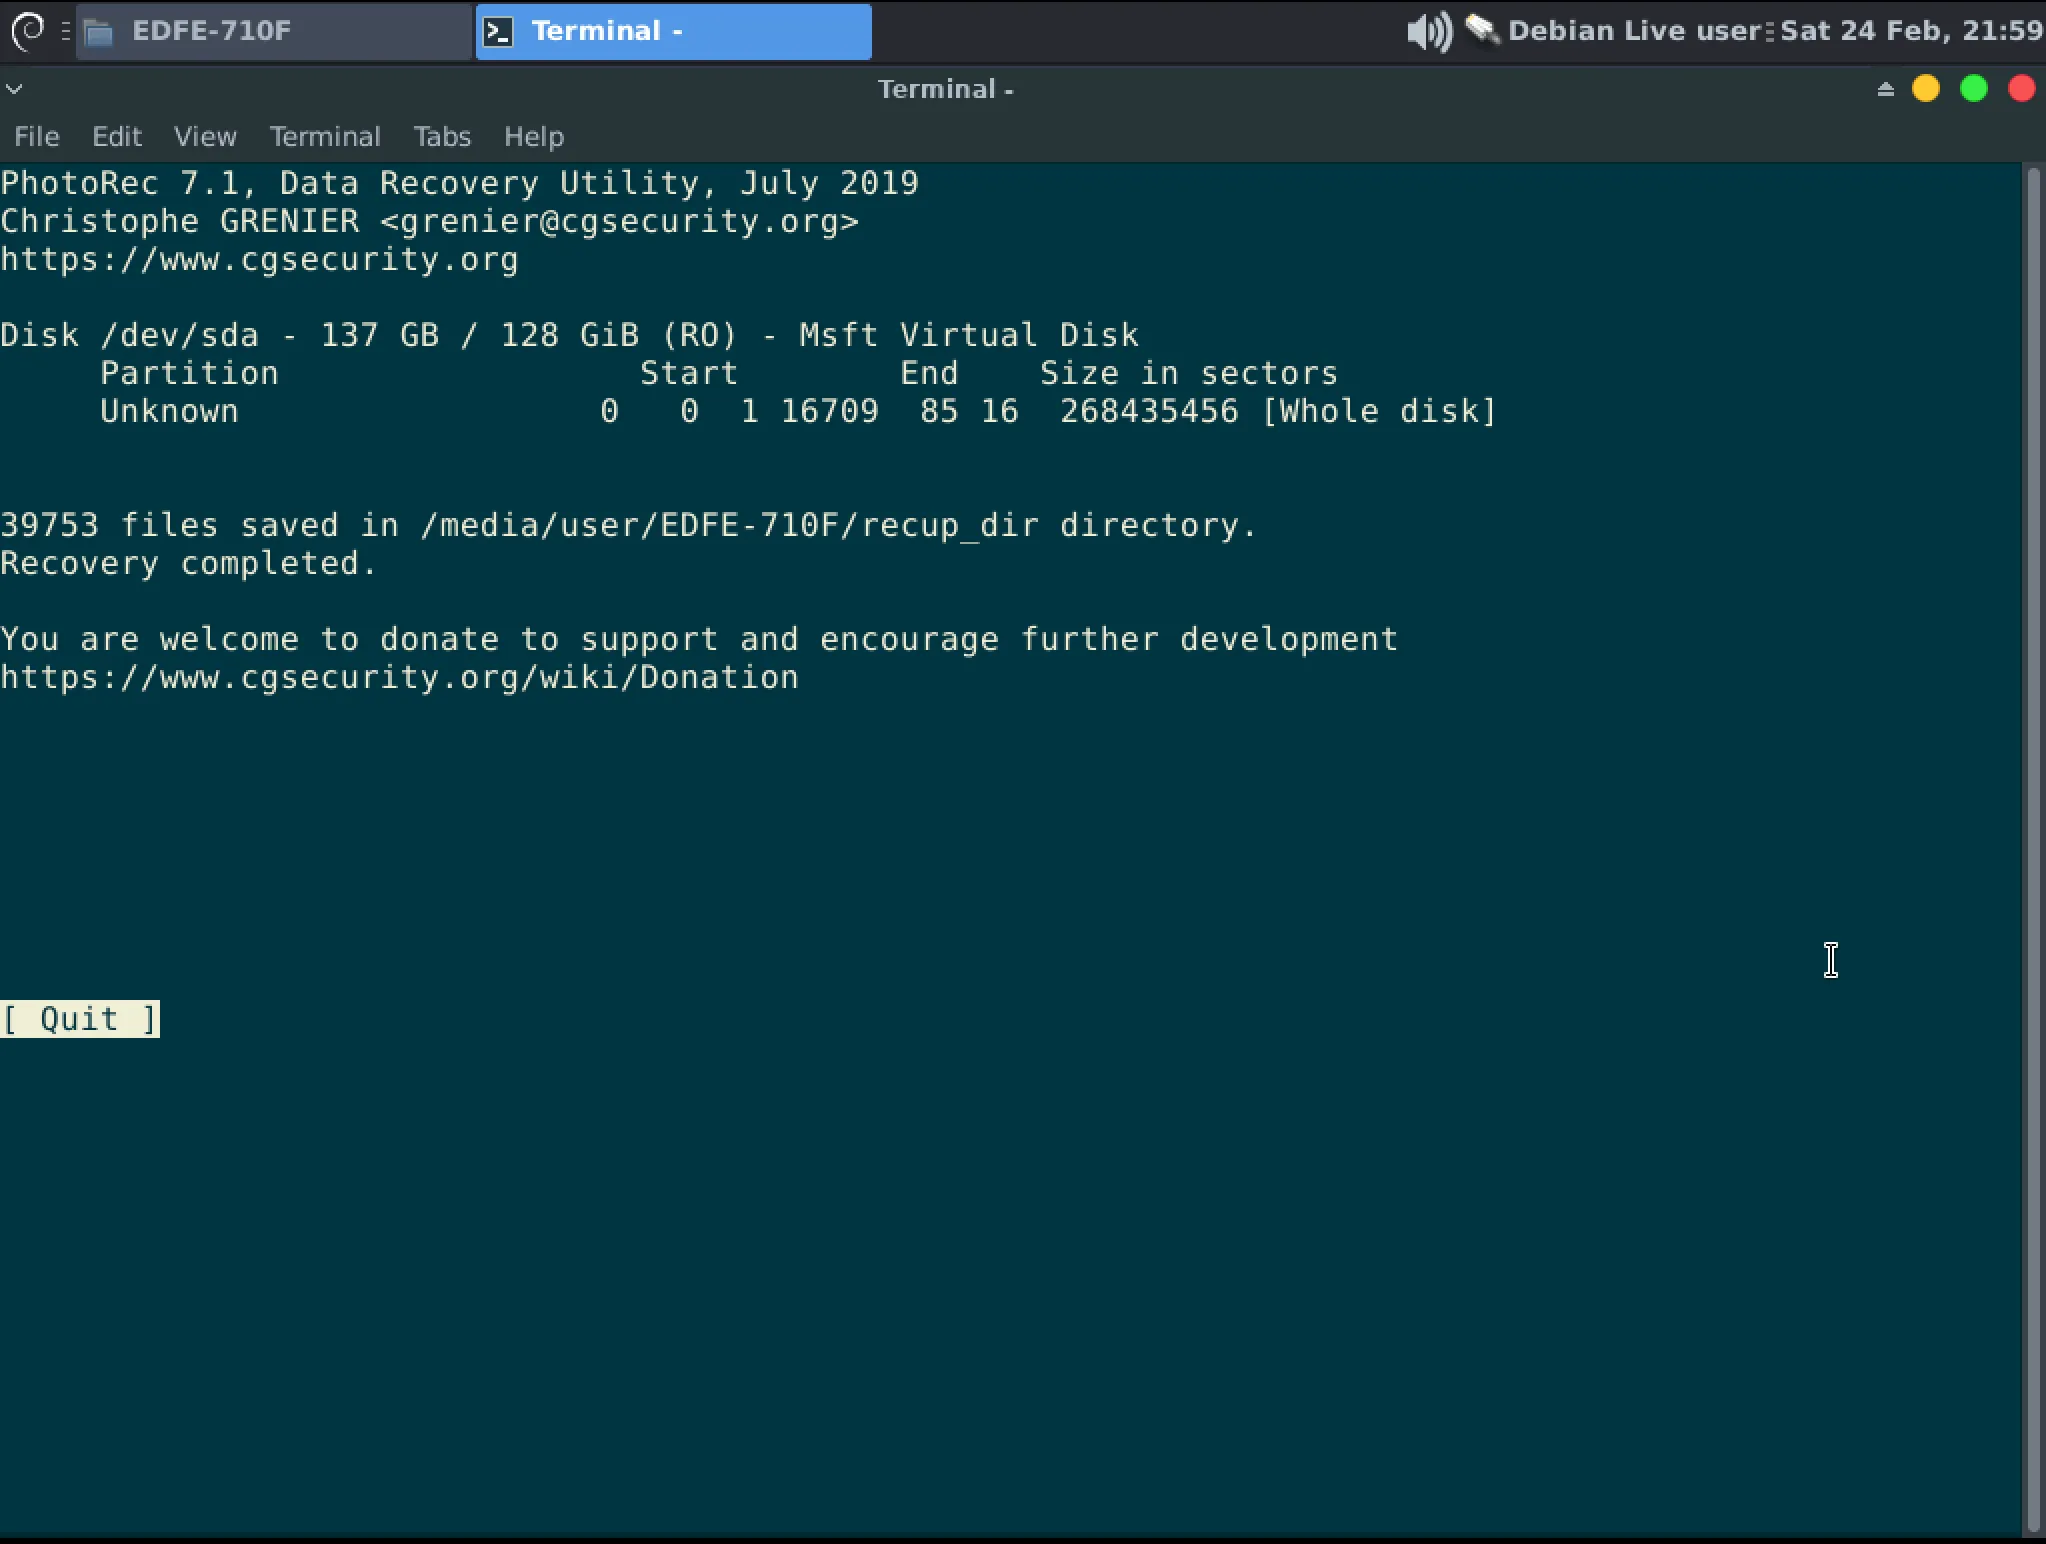2046x1544 pixels.
Task: Minimize the terminal using the yellow button
Action: [1925, 89]
